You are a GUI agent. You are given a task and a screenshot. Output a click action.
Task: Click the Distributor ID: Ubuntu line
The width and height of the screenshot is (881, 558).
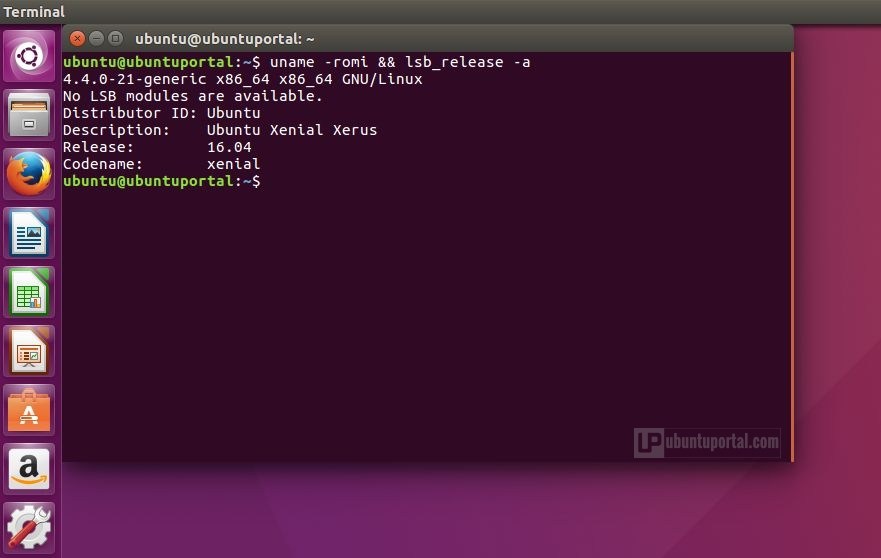point(162,113)
